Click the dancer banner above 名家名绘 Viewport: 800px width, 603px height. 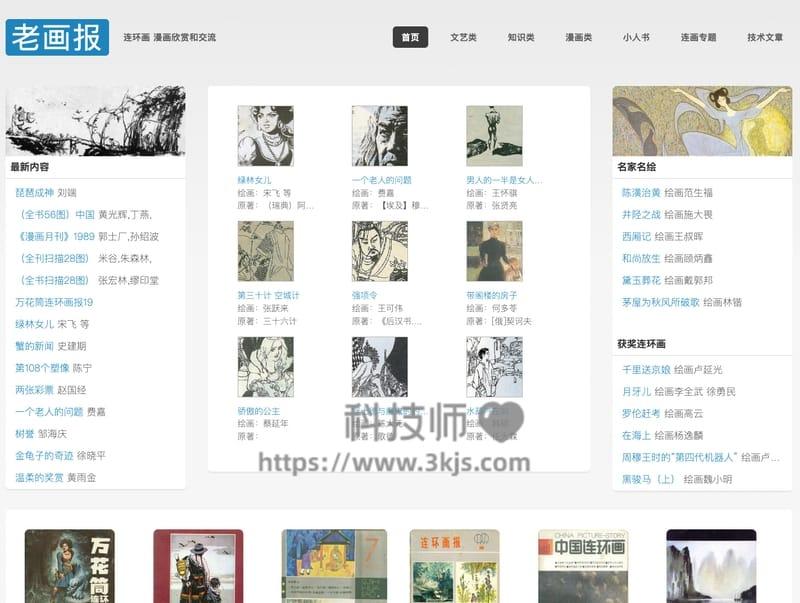point(702,121)
